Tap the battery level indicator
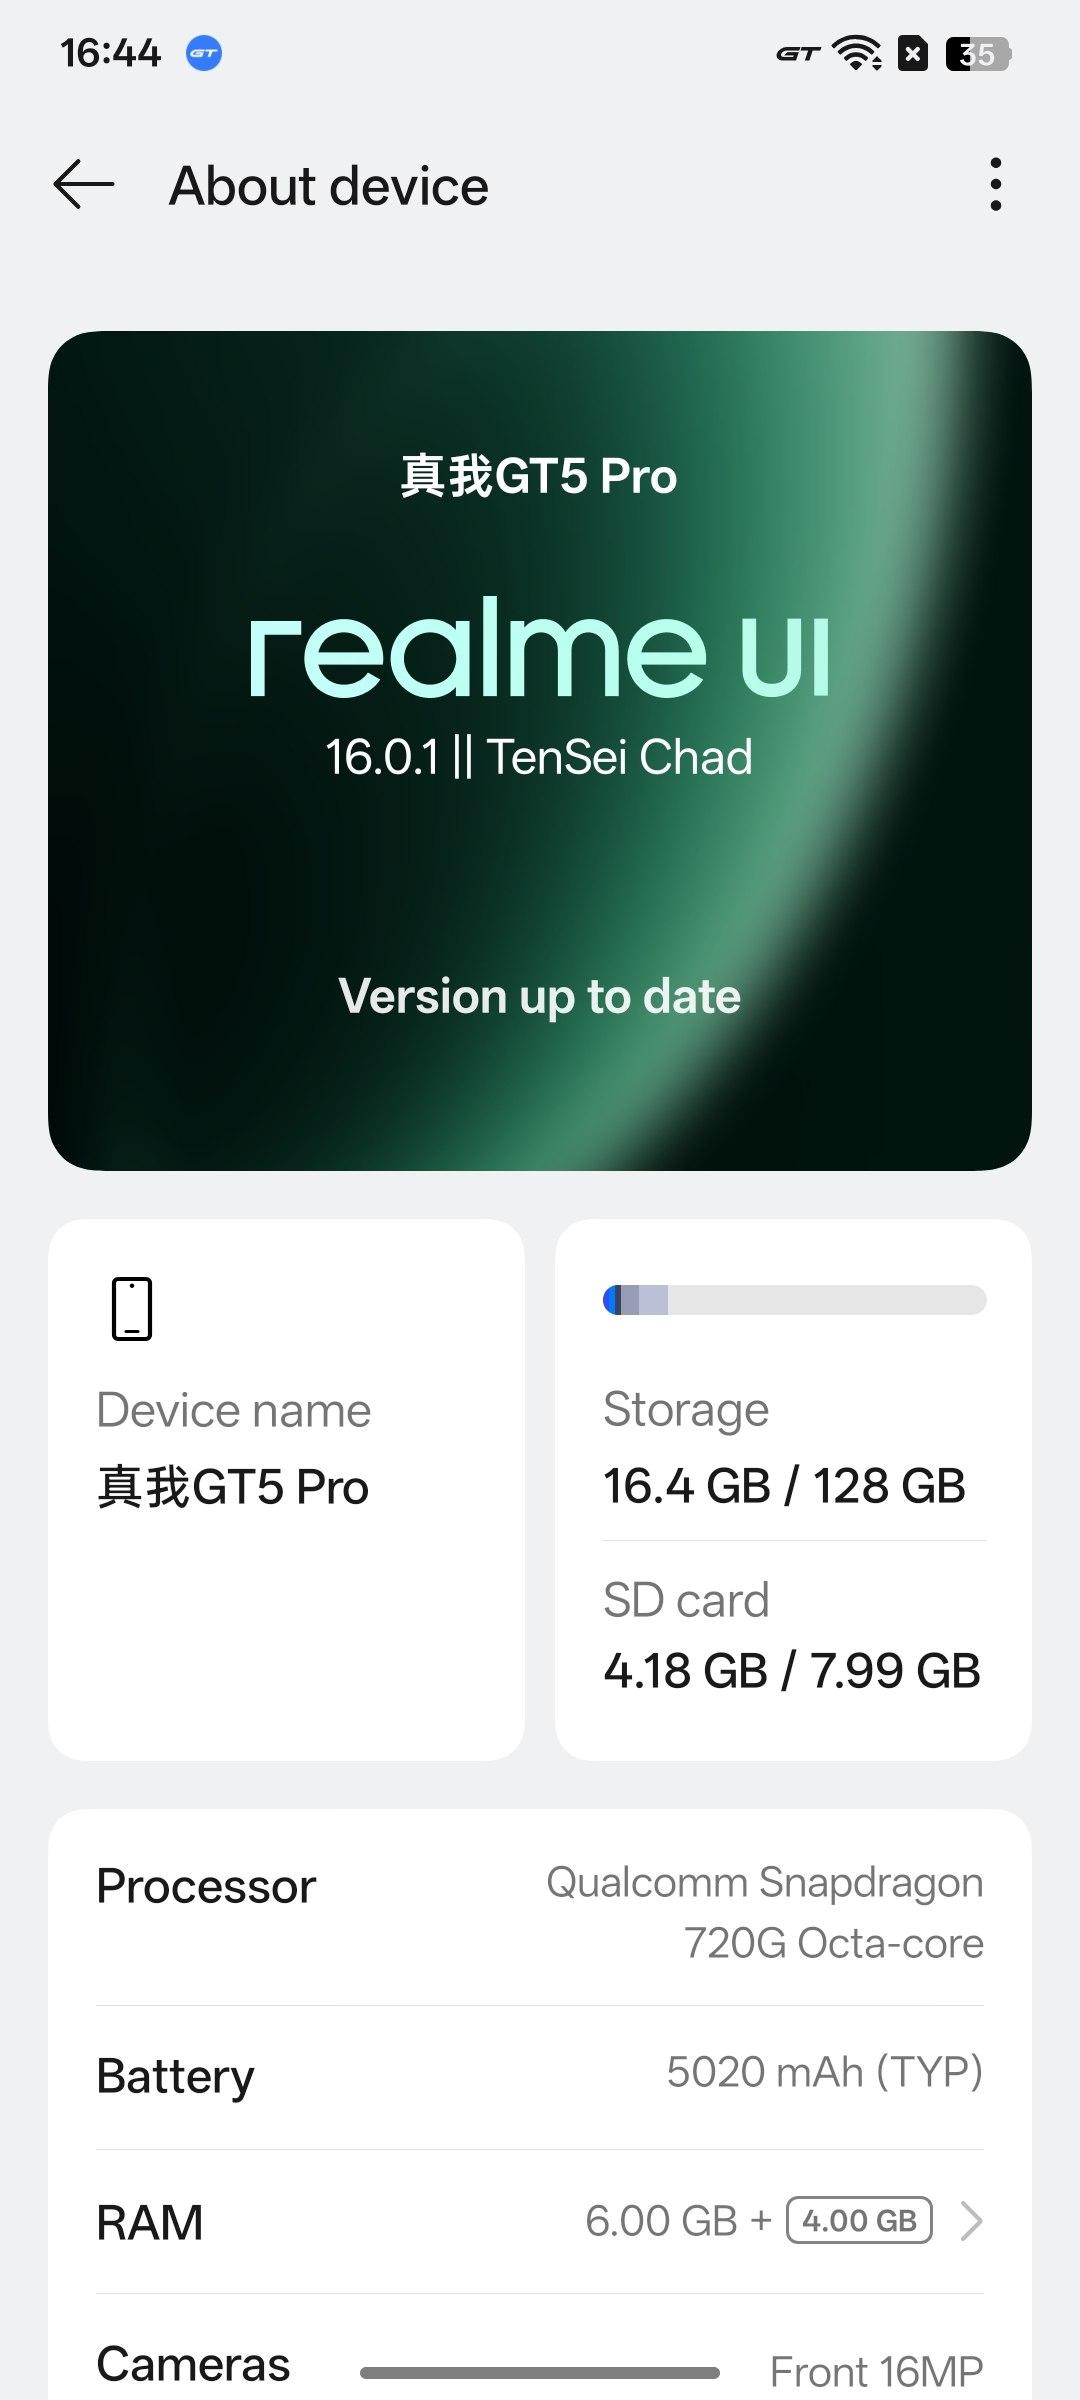The image size is (1080, 2400). click(x=977, y=53)
